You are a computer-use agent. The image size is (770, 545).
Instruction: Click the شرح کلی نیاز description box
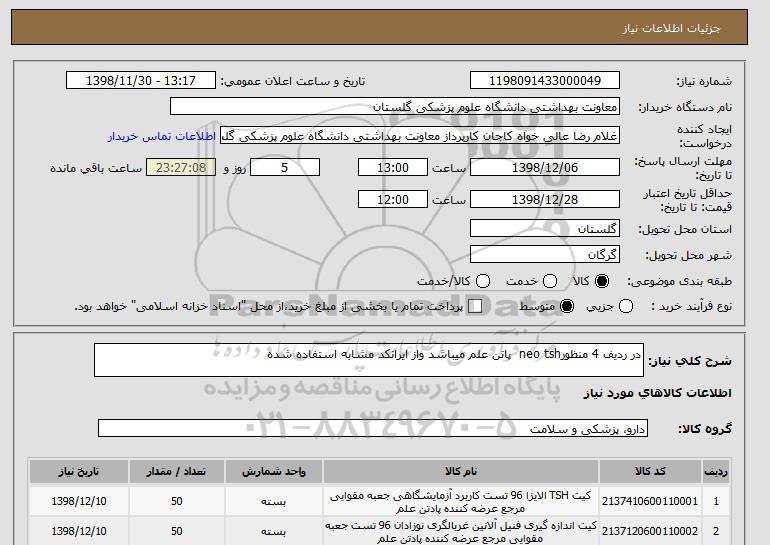click(x=369, y=360)
